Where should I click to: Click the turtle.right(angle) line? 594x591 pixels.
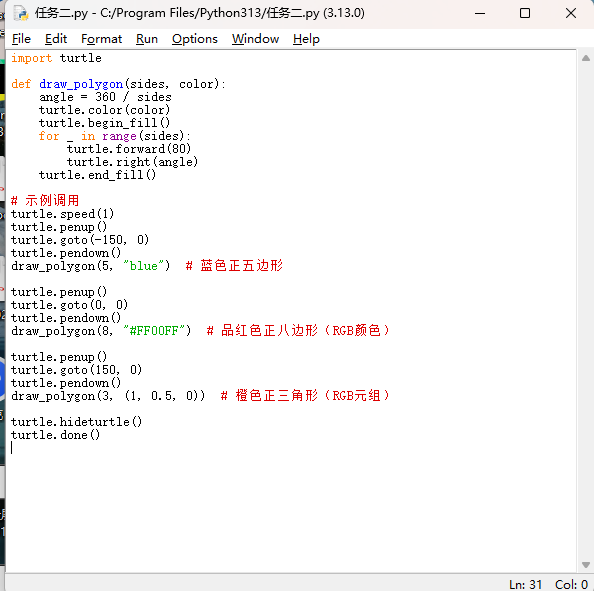[x=133, y=162]
